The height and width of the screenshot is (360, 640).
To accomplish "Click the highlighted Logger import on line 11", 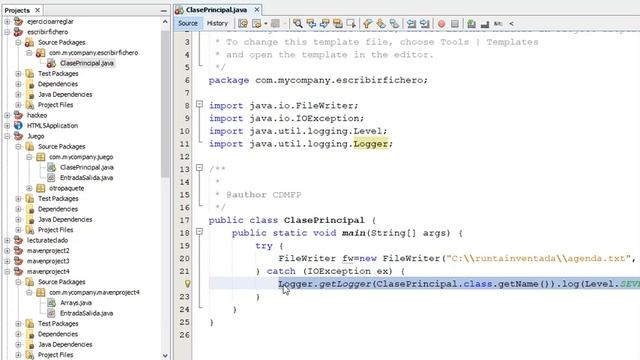I will point(371,144).
